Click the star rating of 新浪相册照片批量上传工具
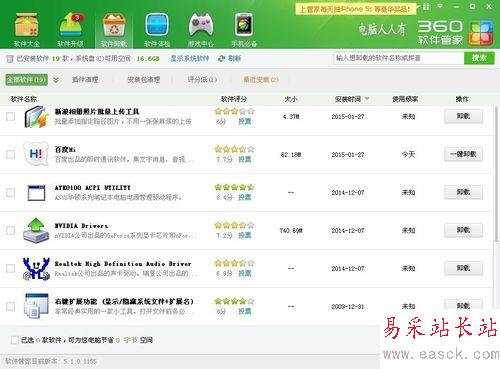Viewport: 500px width, 369px height. tap(234, 111)
